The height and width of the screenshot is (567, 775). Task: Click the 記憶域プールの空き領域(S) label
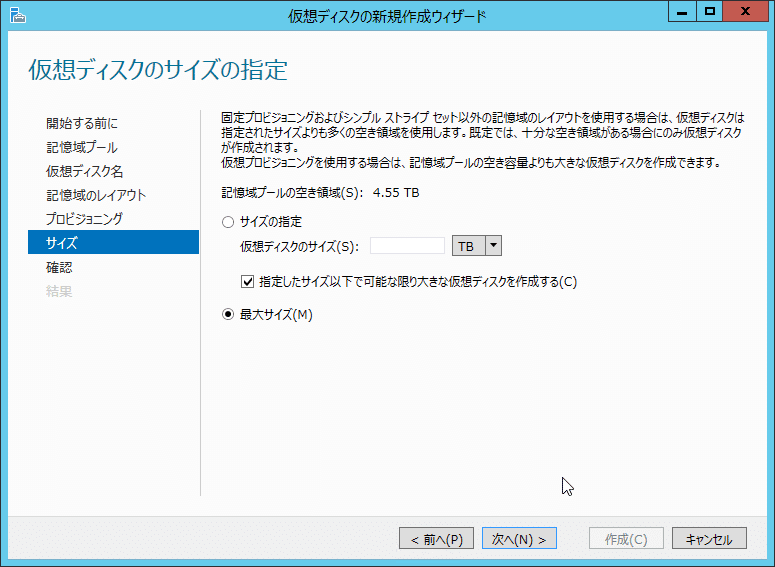click(x=292, y=192)
